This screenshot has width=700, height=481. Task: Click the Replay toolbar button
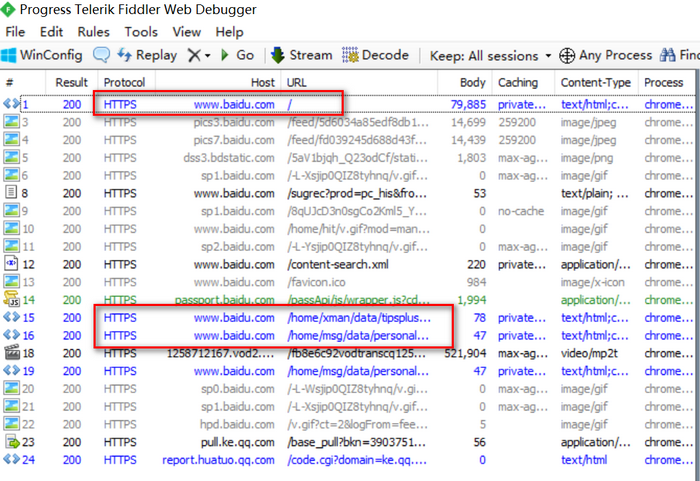147,55
